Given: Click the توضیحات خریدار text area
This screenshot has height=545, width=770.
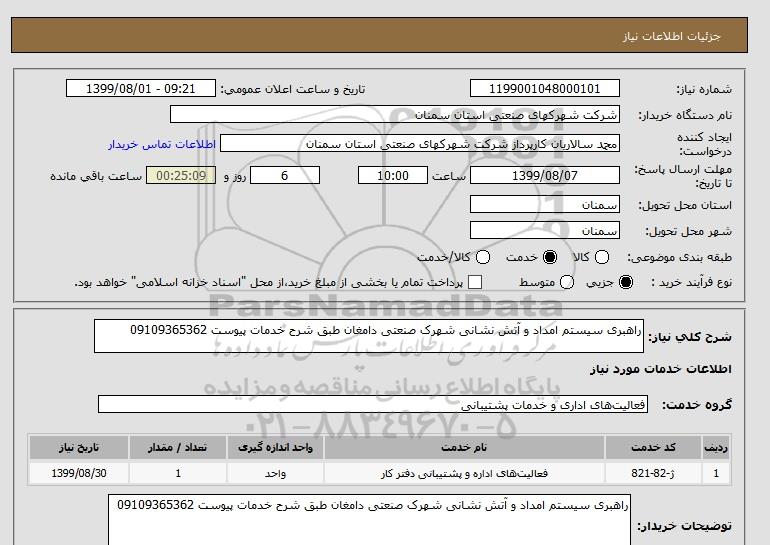Looking at the screenshot, I should [x=369, y=519].
